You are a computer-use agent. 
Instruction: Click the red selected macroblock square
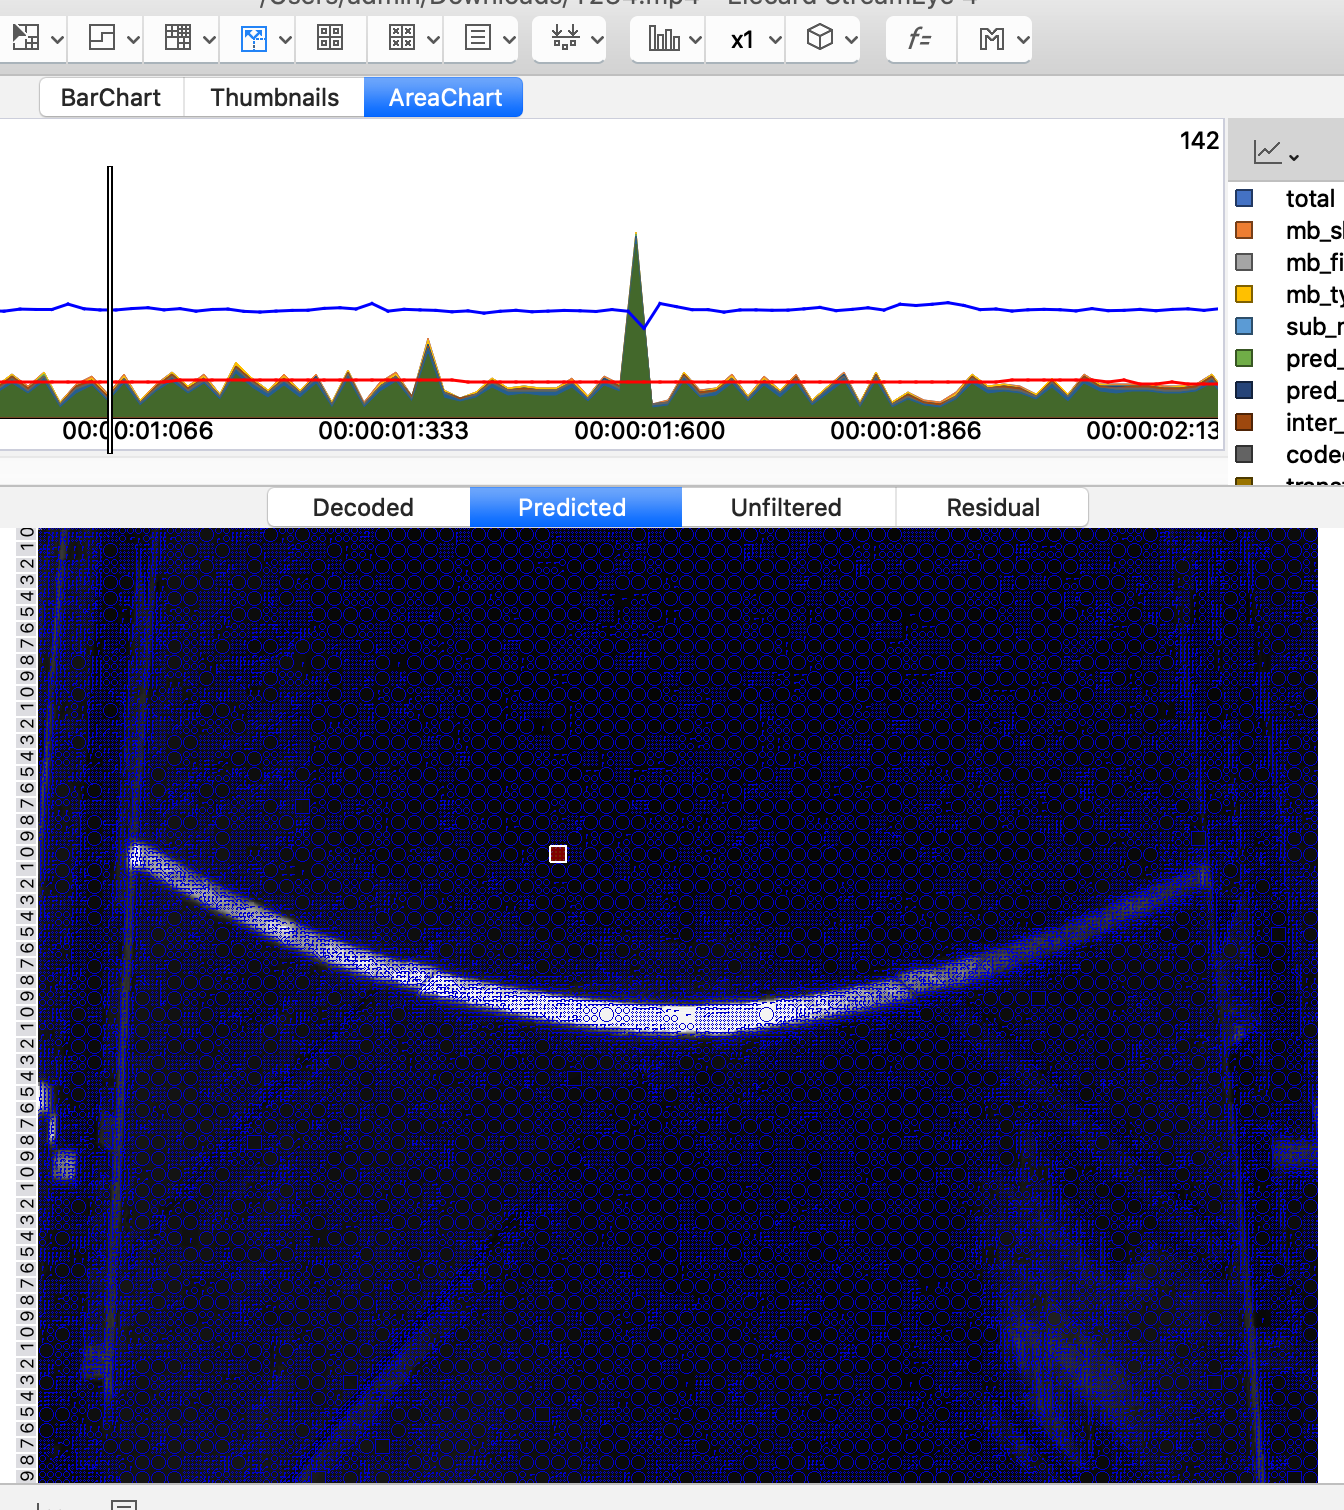(x=558, y=853)
